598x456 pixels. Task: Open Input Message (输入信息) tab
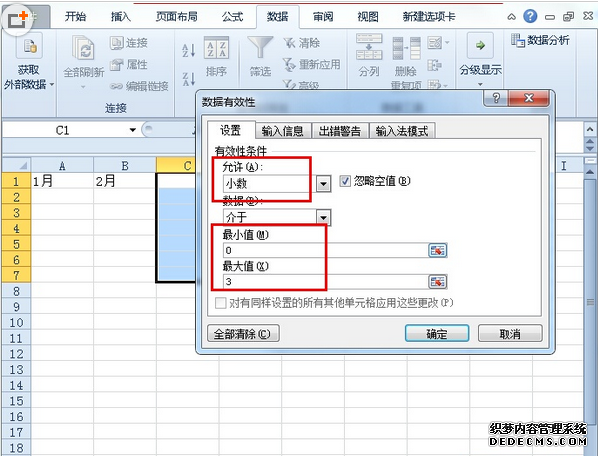click(283, 131)
